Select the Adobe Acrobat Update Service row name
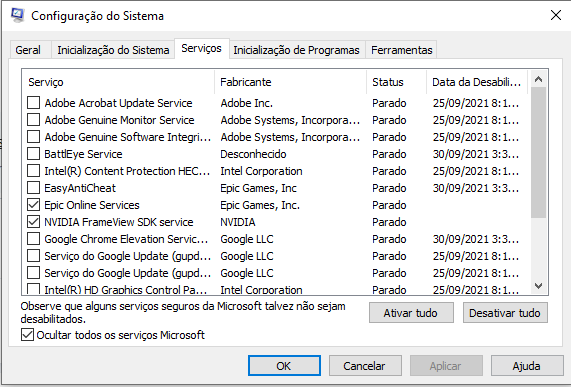Viewport: 571px width, 387px height. pos(118,103)
